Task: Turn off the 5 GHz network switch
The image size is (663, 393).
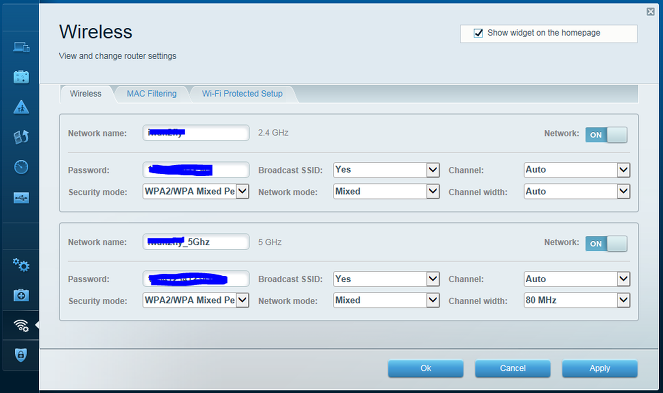Action: point(606,243)
